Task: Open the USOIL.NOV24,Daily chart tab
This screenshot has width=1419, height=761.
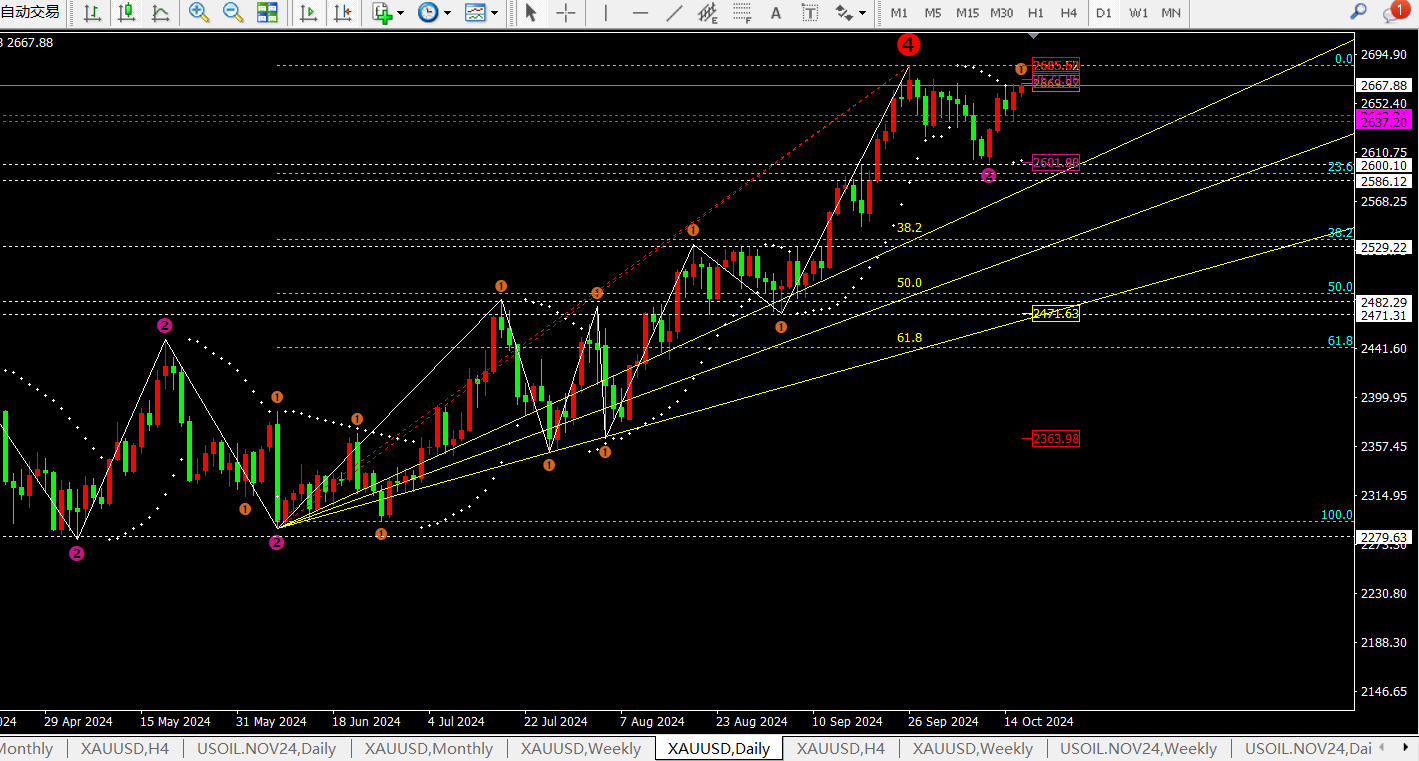Action: coord(266,748)
